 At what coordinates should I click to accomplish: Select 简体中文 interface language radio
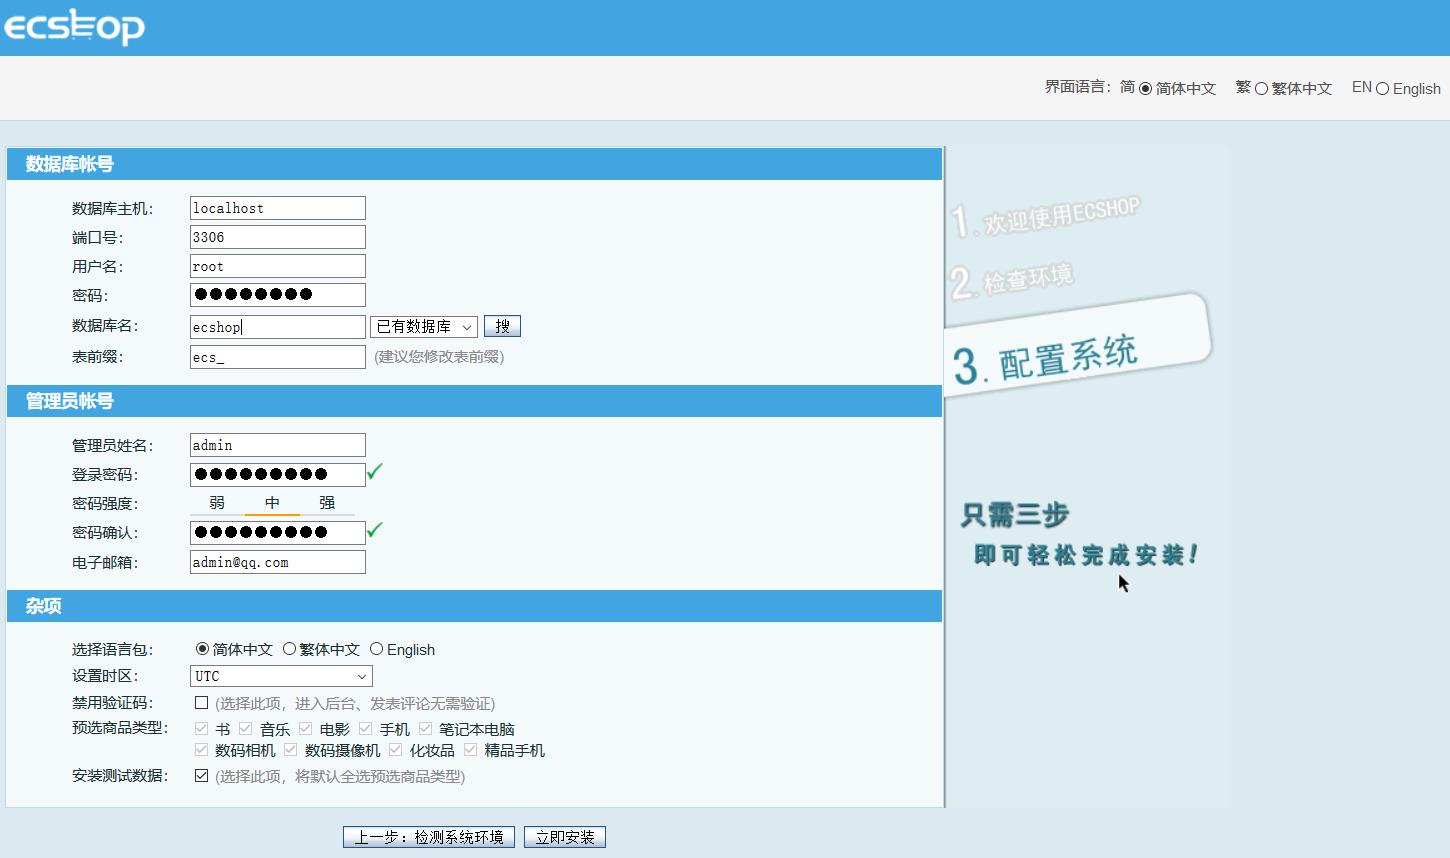[x=1146, y=88]
